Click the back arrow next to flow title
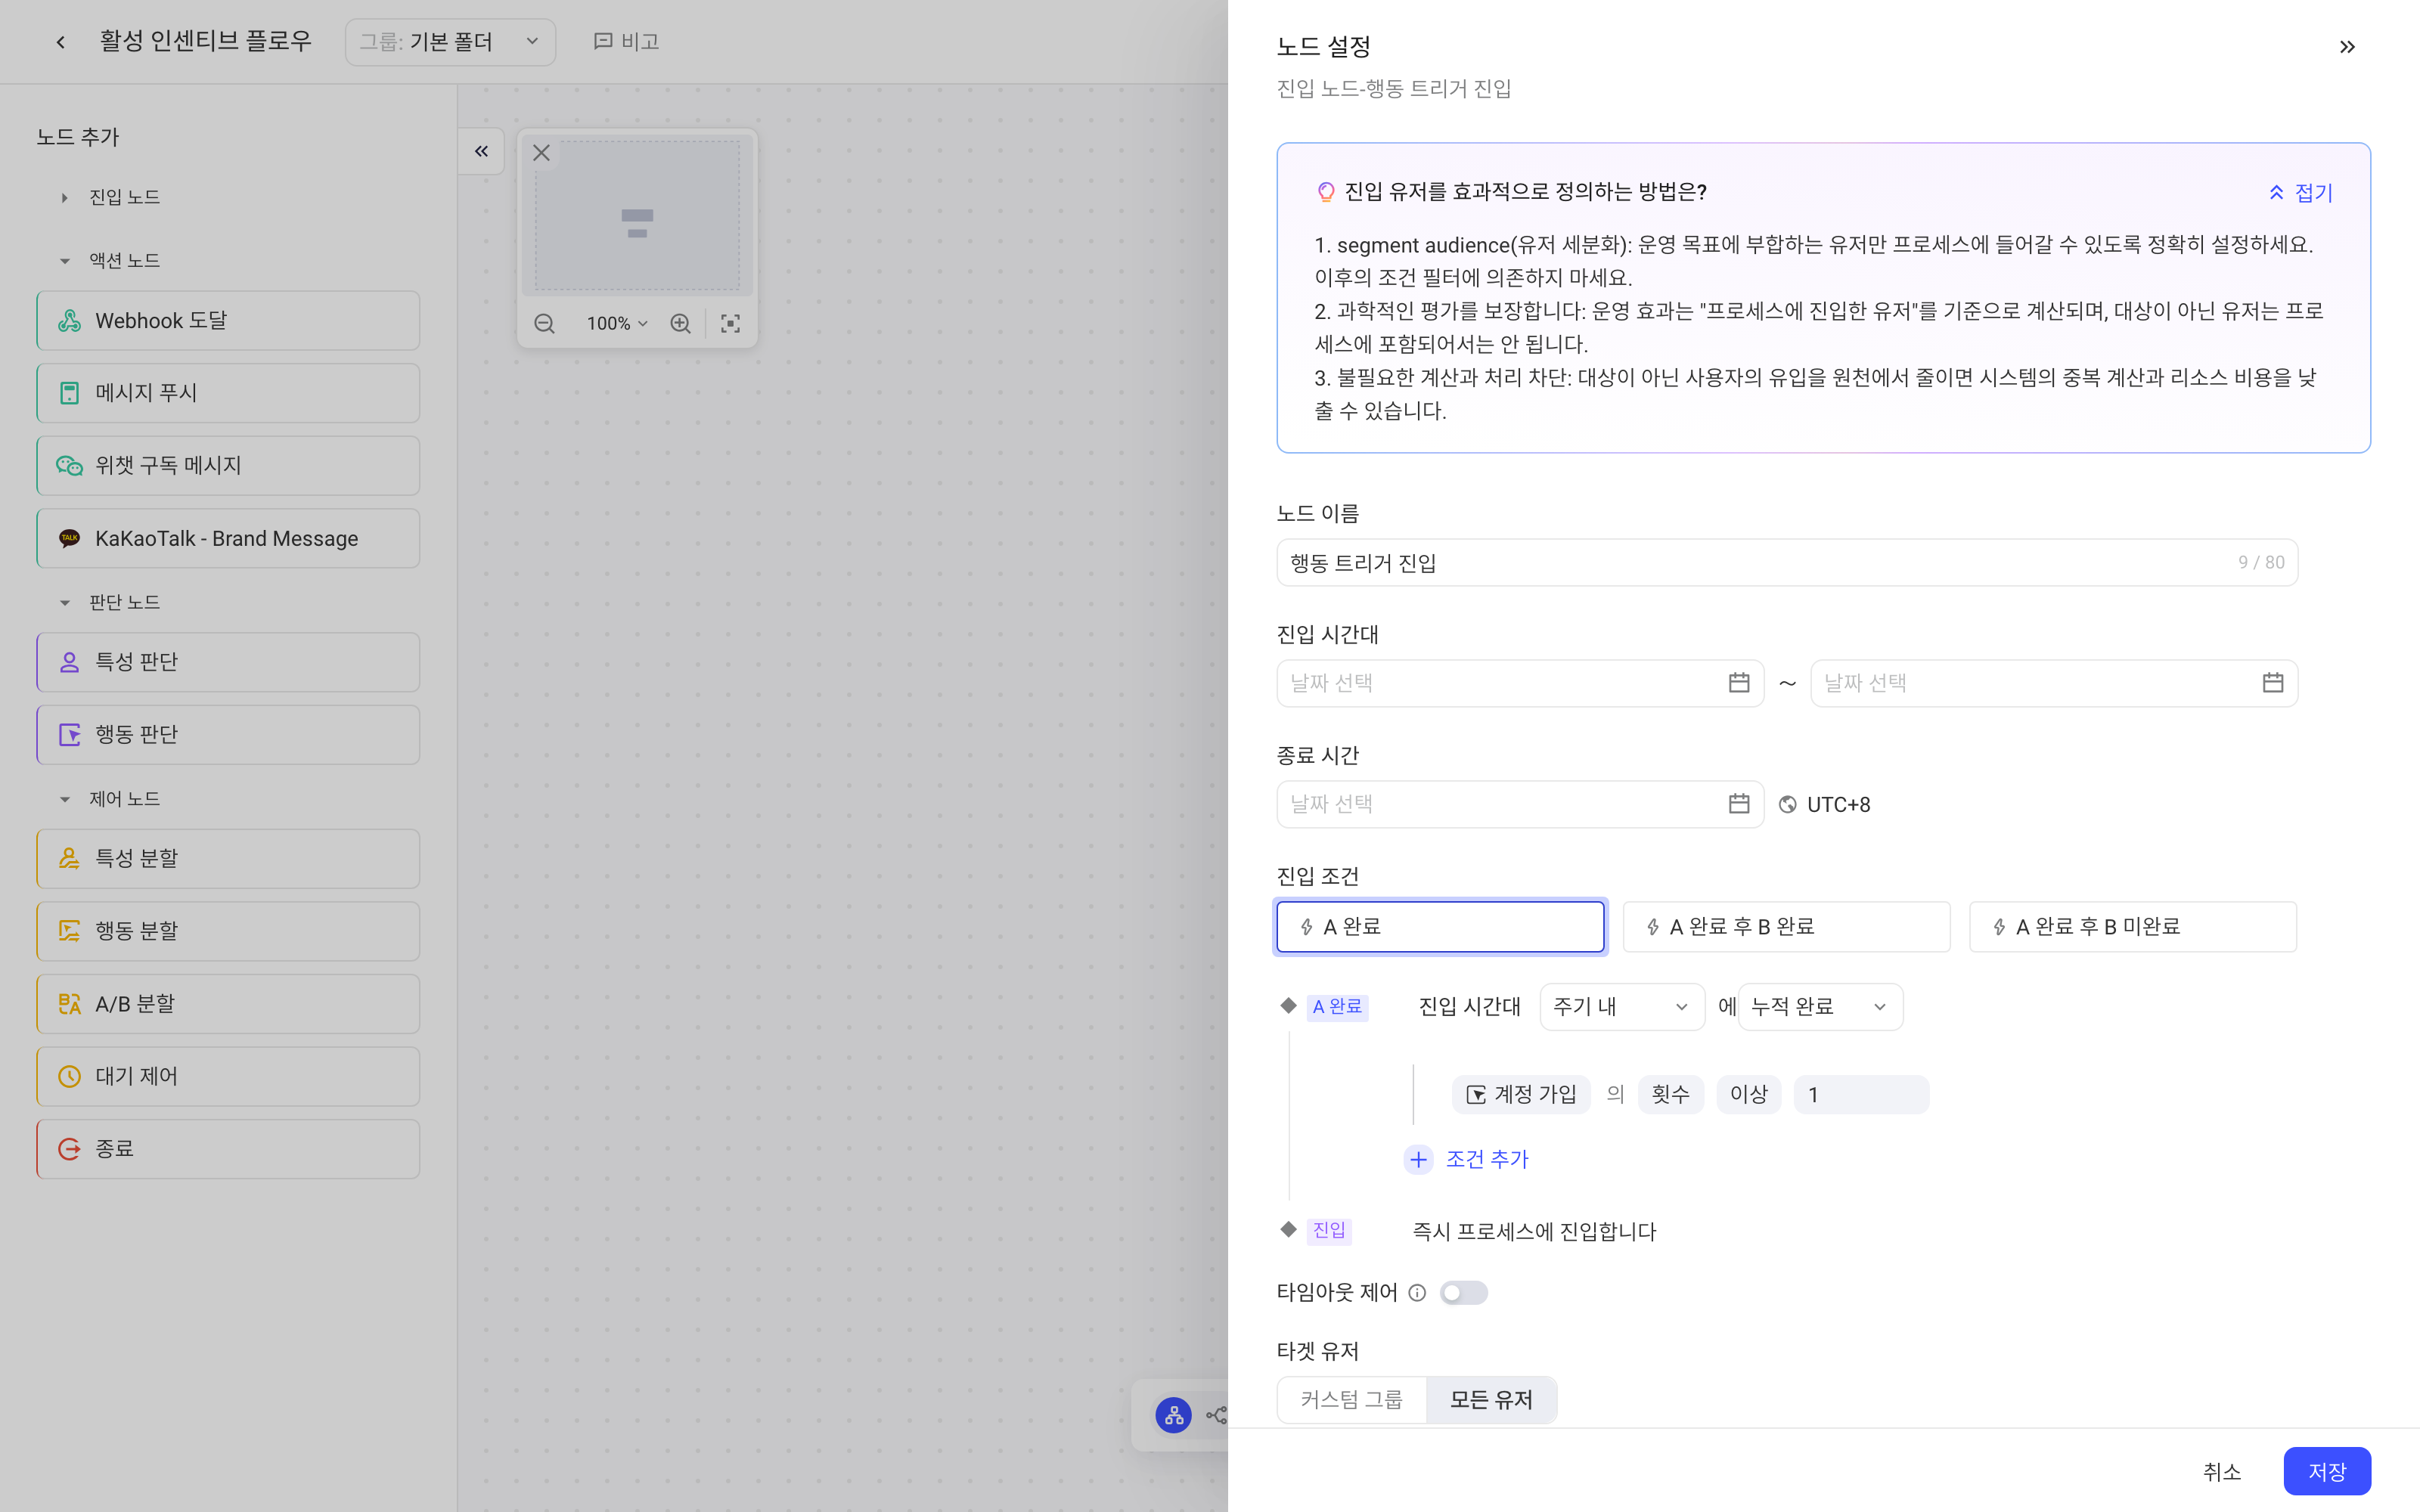 (x=61, y=42)
